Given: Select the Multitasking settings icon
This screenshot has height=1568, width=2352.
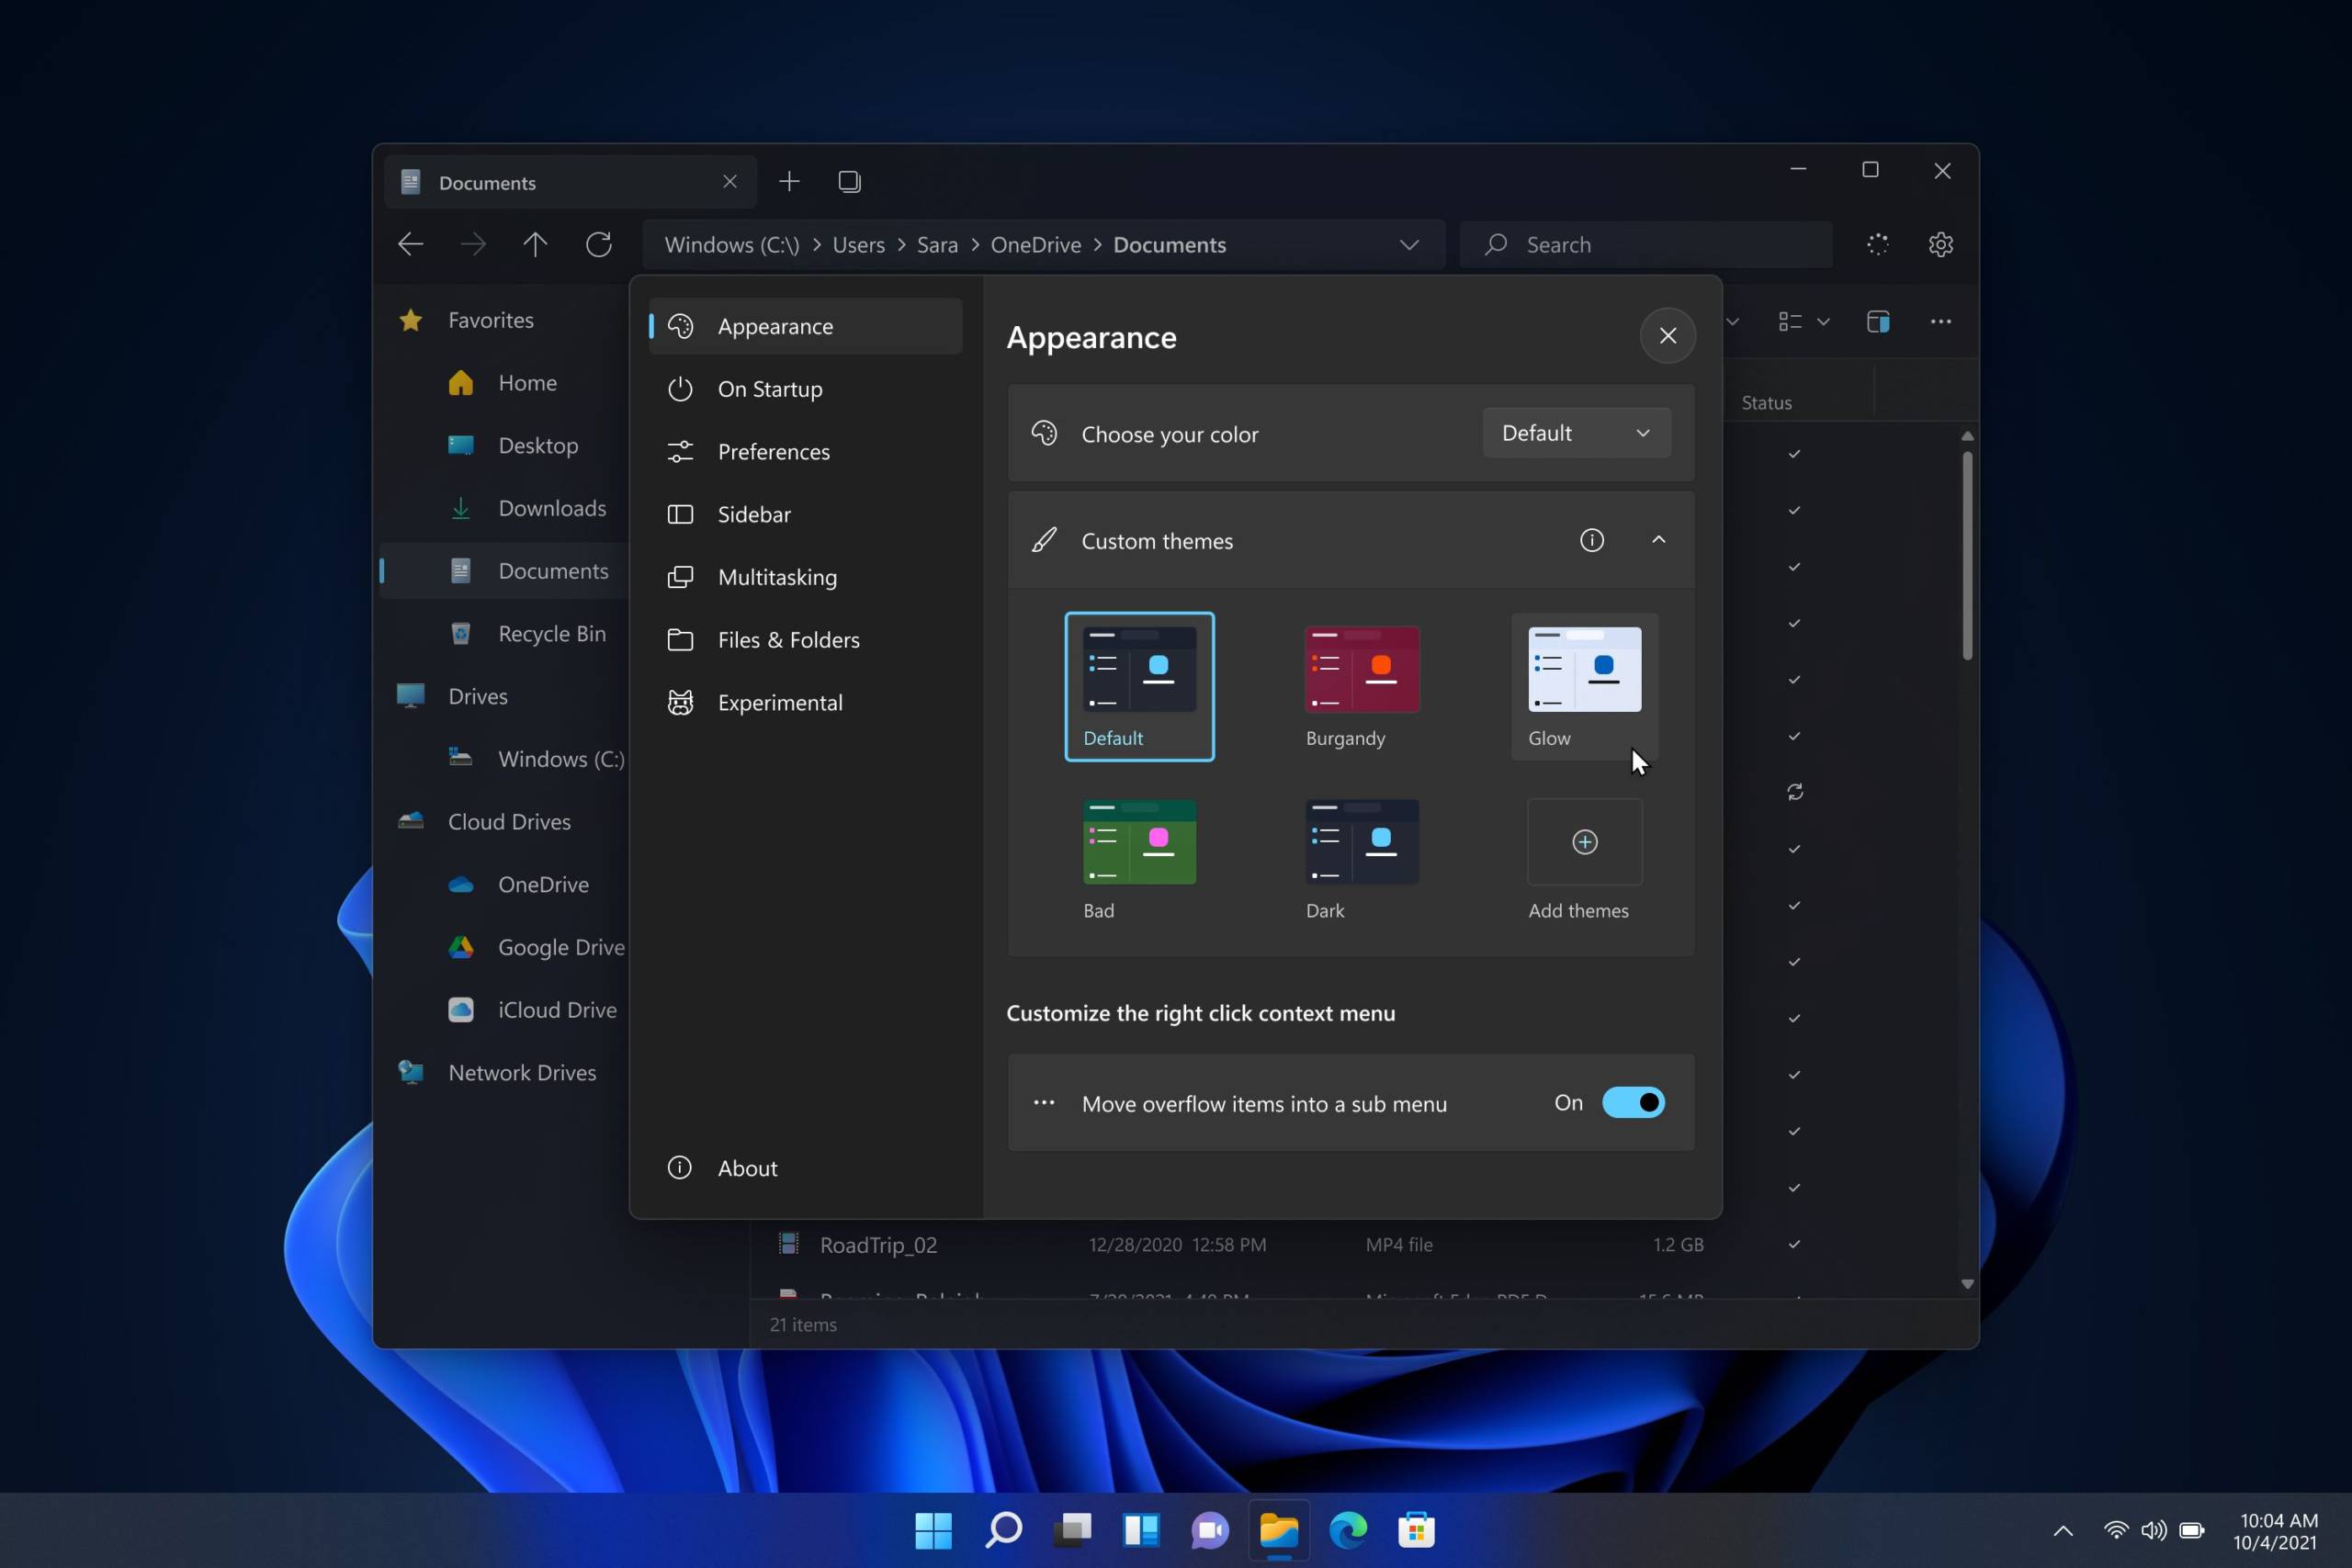Looking at the screenshot, I should click(680, 577).
